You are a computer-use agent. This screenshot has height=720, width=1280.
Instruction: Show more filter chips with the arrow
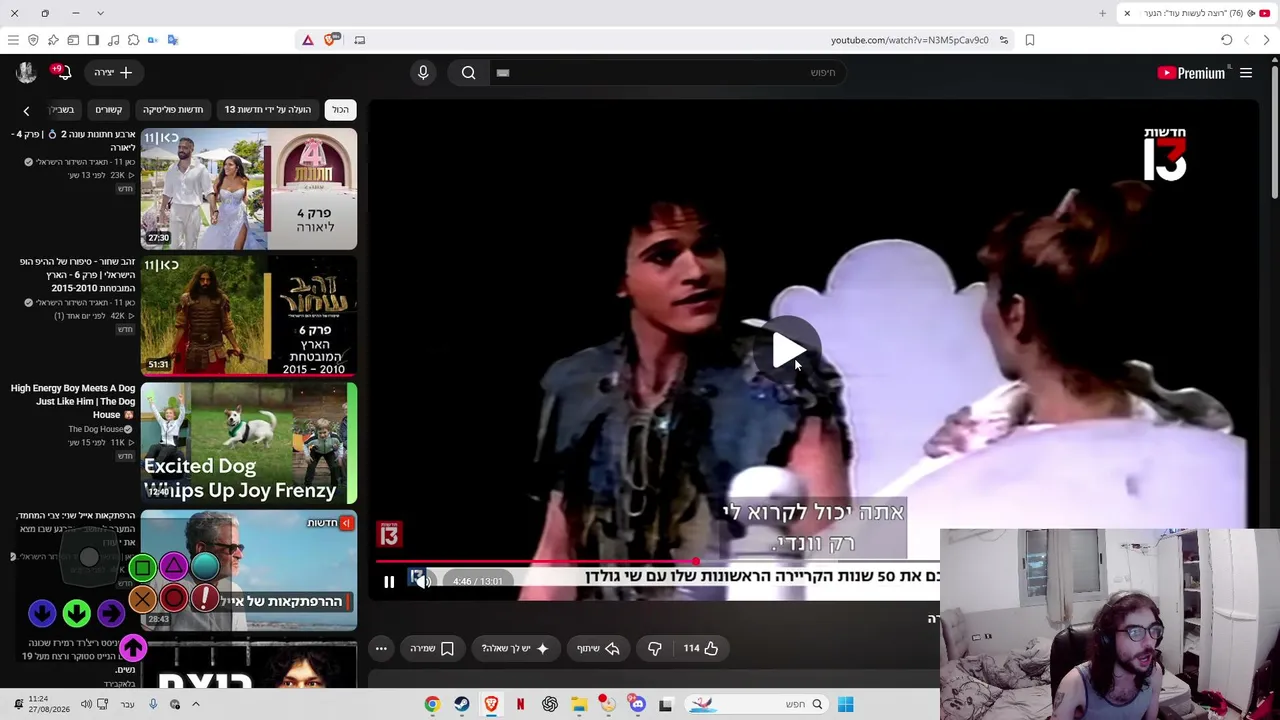26,110
